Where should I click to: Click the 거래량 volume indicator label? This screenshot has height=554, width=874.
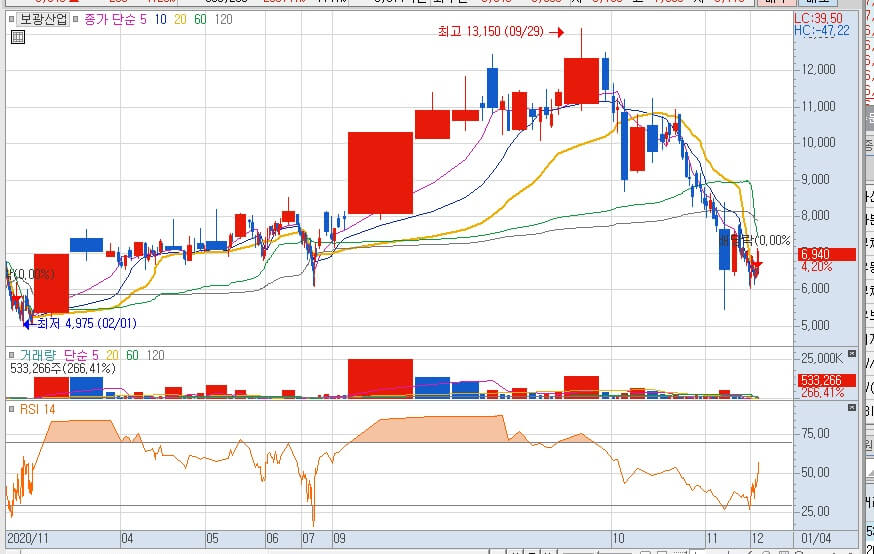tap(38, 355)
